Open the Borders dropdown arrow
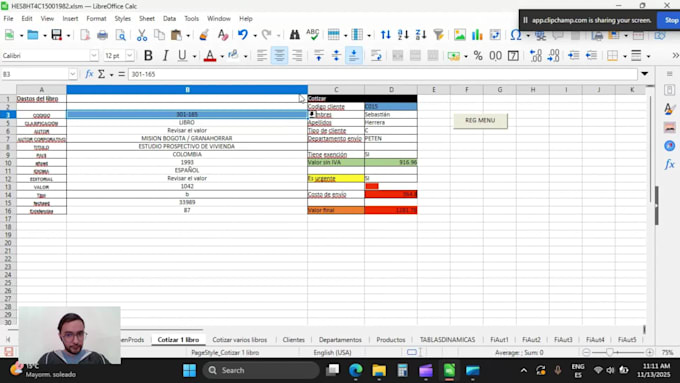The image size is (680, 383). click(x=624, y=56)
